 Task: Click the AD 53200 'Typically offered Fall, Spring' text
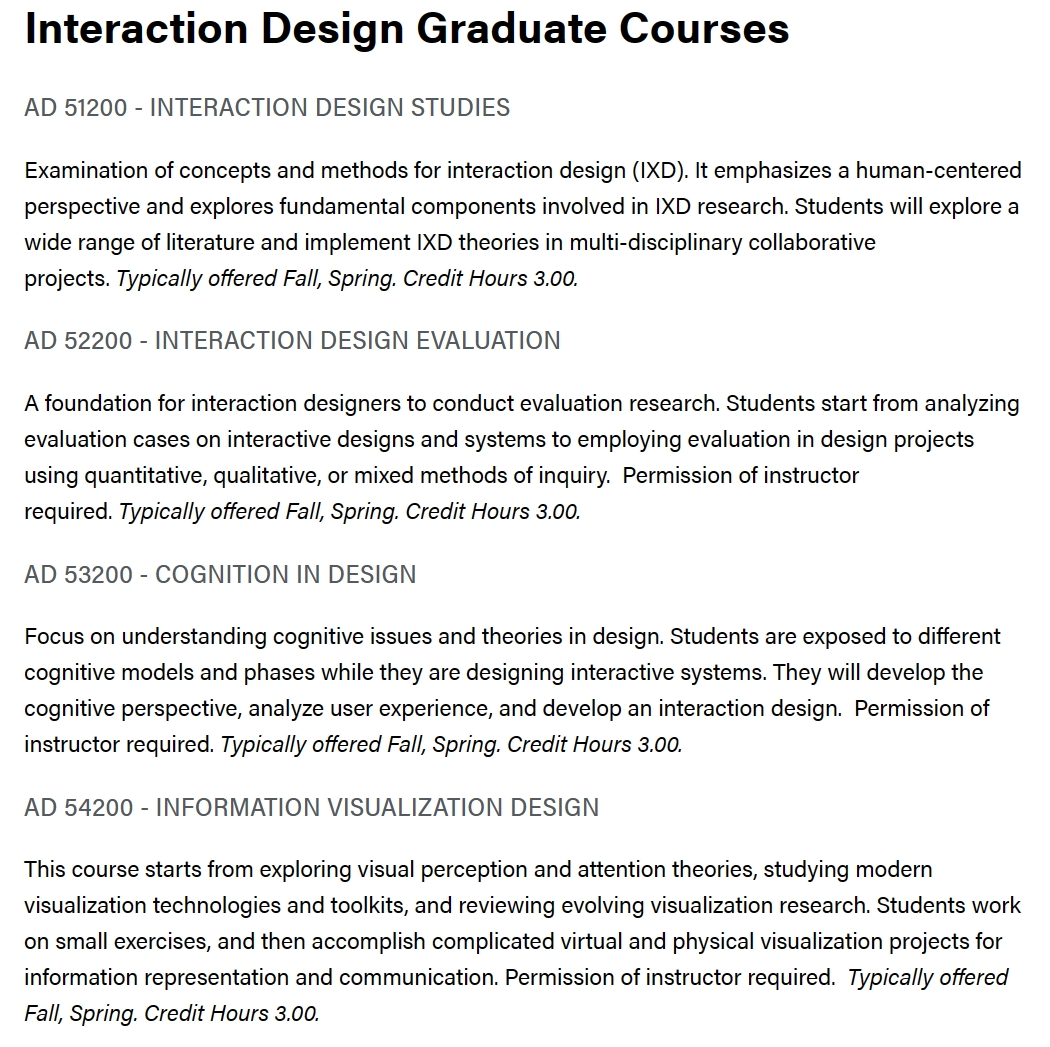coord(361,744)
